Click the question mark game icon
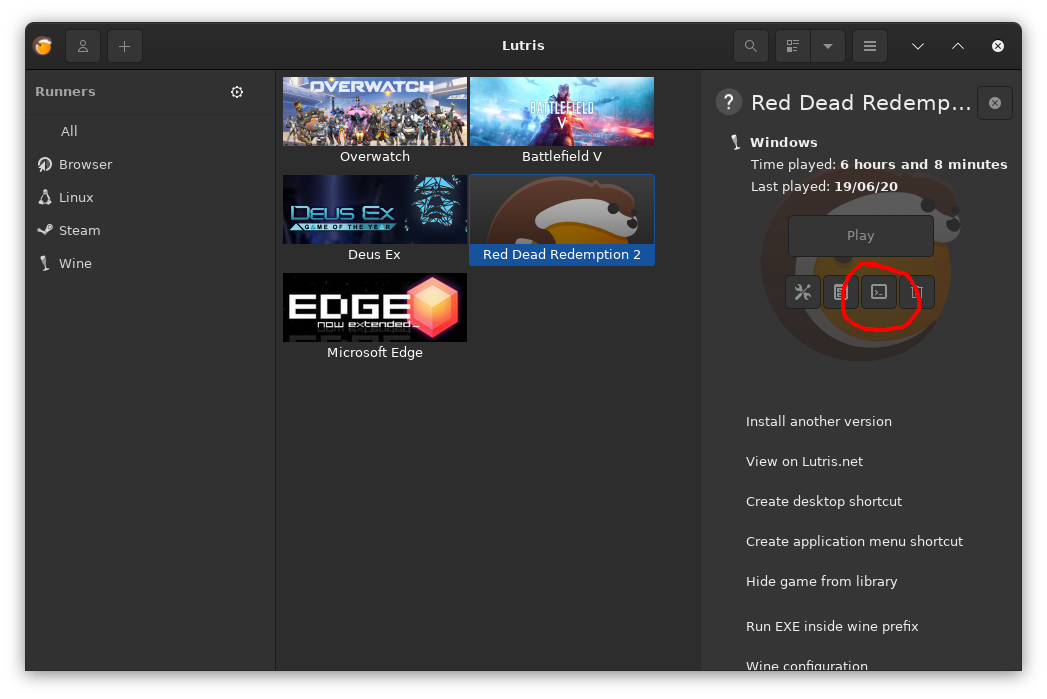The height and width of the screenshot is (699, 1047). (729, 102)
